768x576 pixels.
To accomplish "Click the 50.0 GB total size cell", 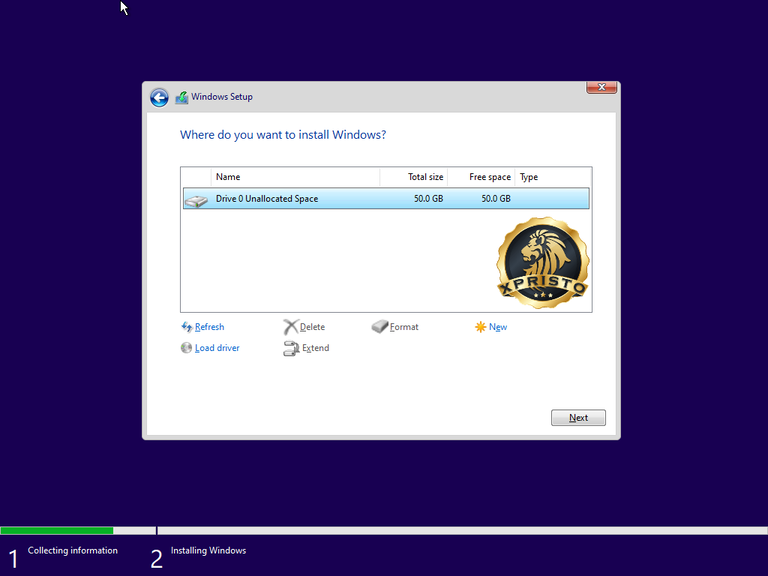I will coord(428,198).
